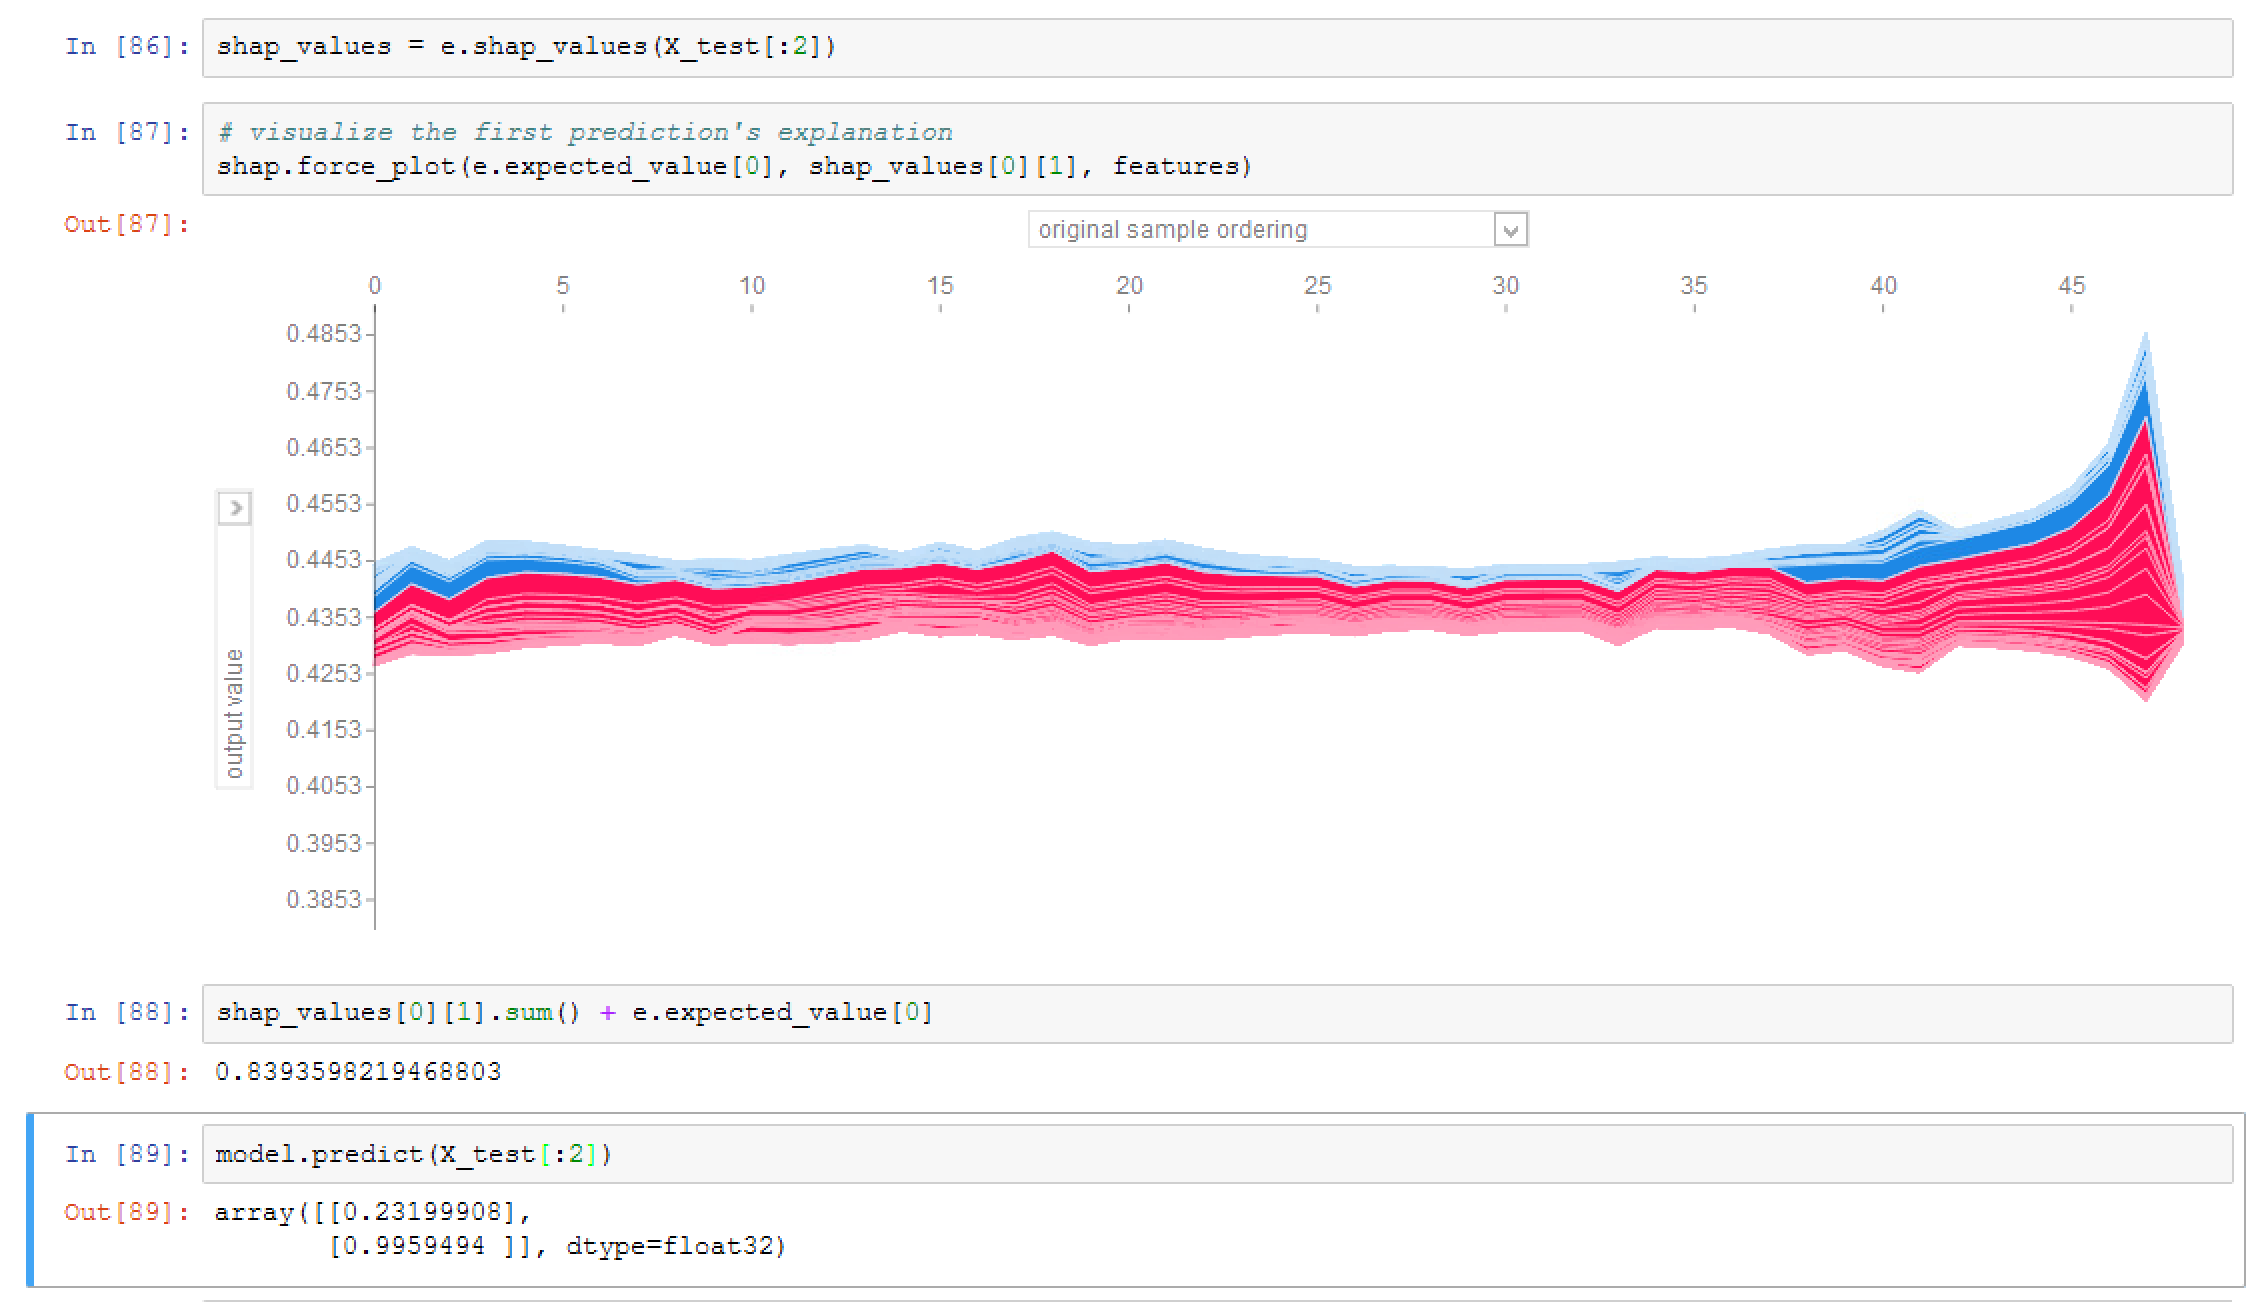2260x1302 pixels.
Task: Click the y-axis label 0.4653
Action: tap(324, 447)
